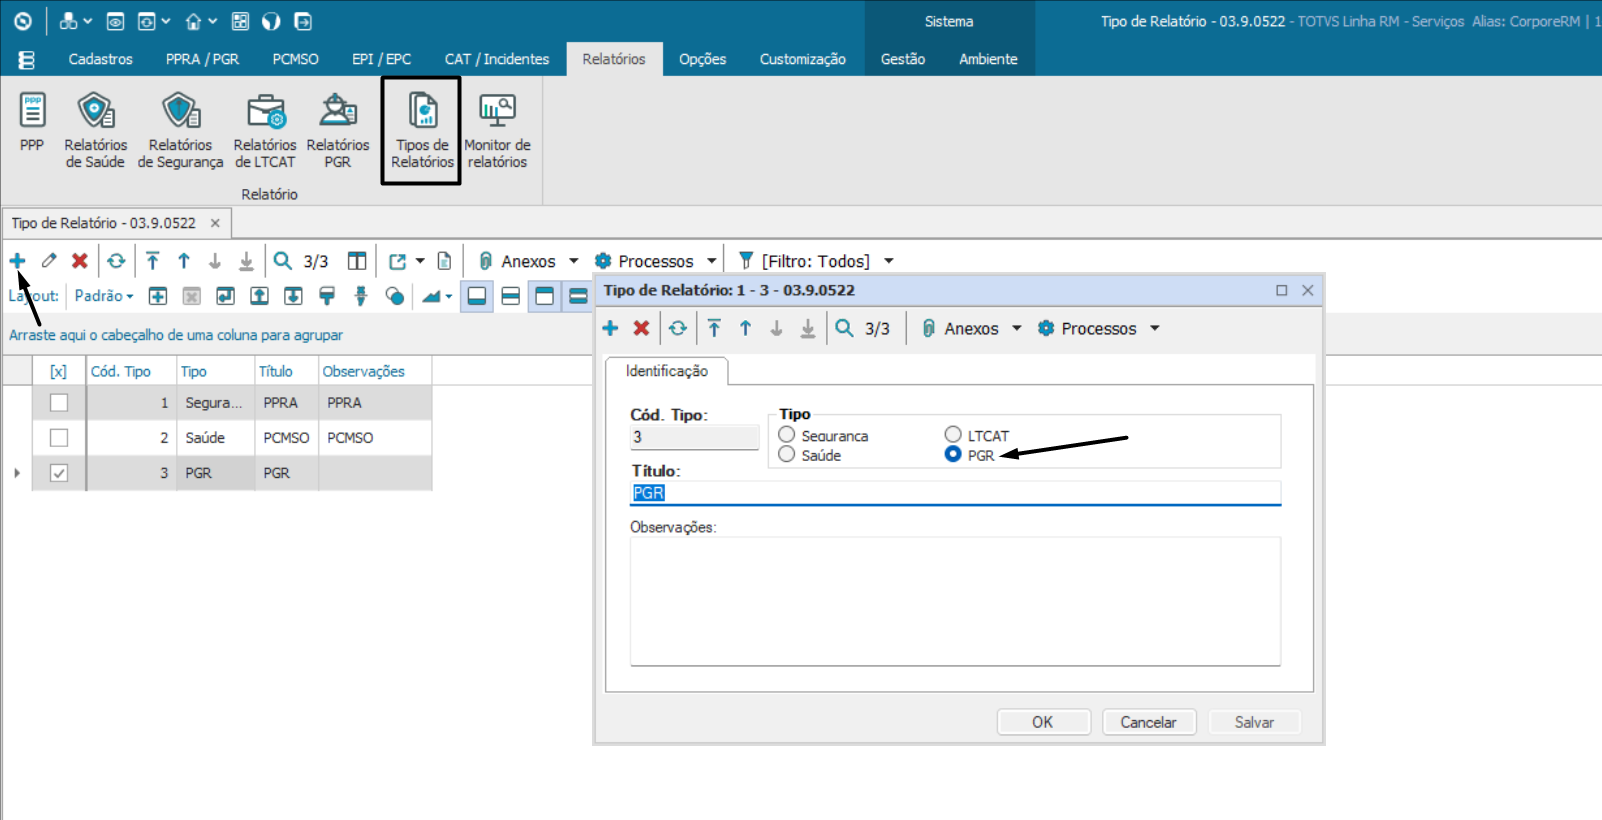Click into the Observações text area

(x=955, y=600)
